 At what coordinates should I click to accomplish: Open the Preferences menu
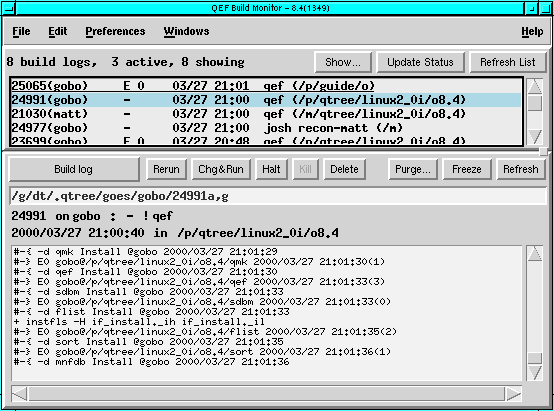115,31
